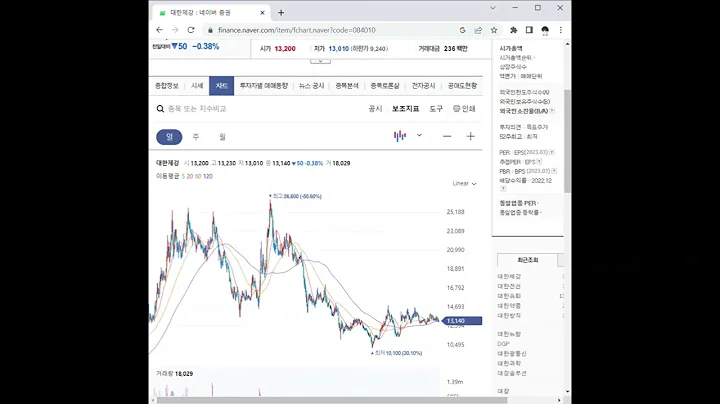Reload the Naver finance page

tap(191, 30)
